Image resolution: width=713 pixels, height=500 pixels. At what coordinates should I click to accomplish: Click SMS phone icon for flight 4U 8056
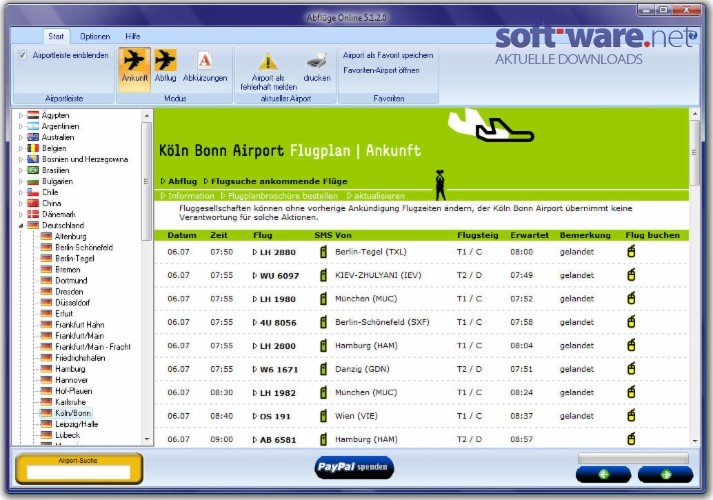(x=323, y=322)
